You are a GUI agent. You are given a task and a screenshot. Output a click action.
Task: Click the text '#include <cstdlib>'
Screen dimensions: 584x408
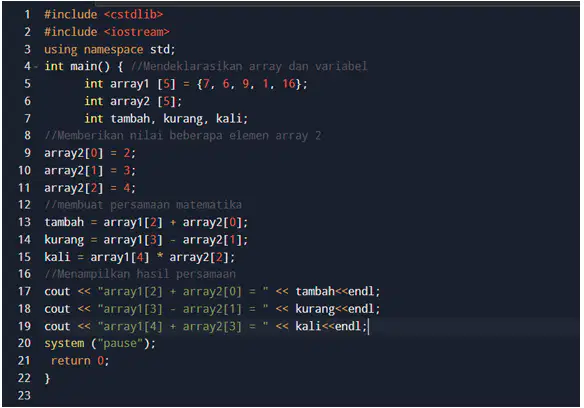(104, 15)
